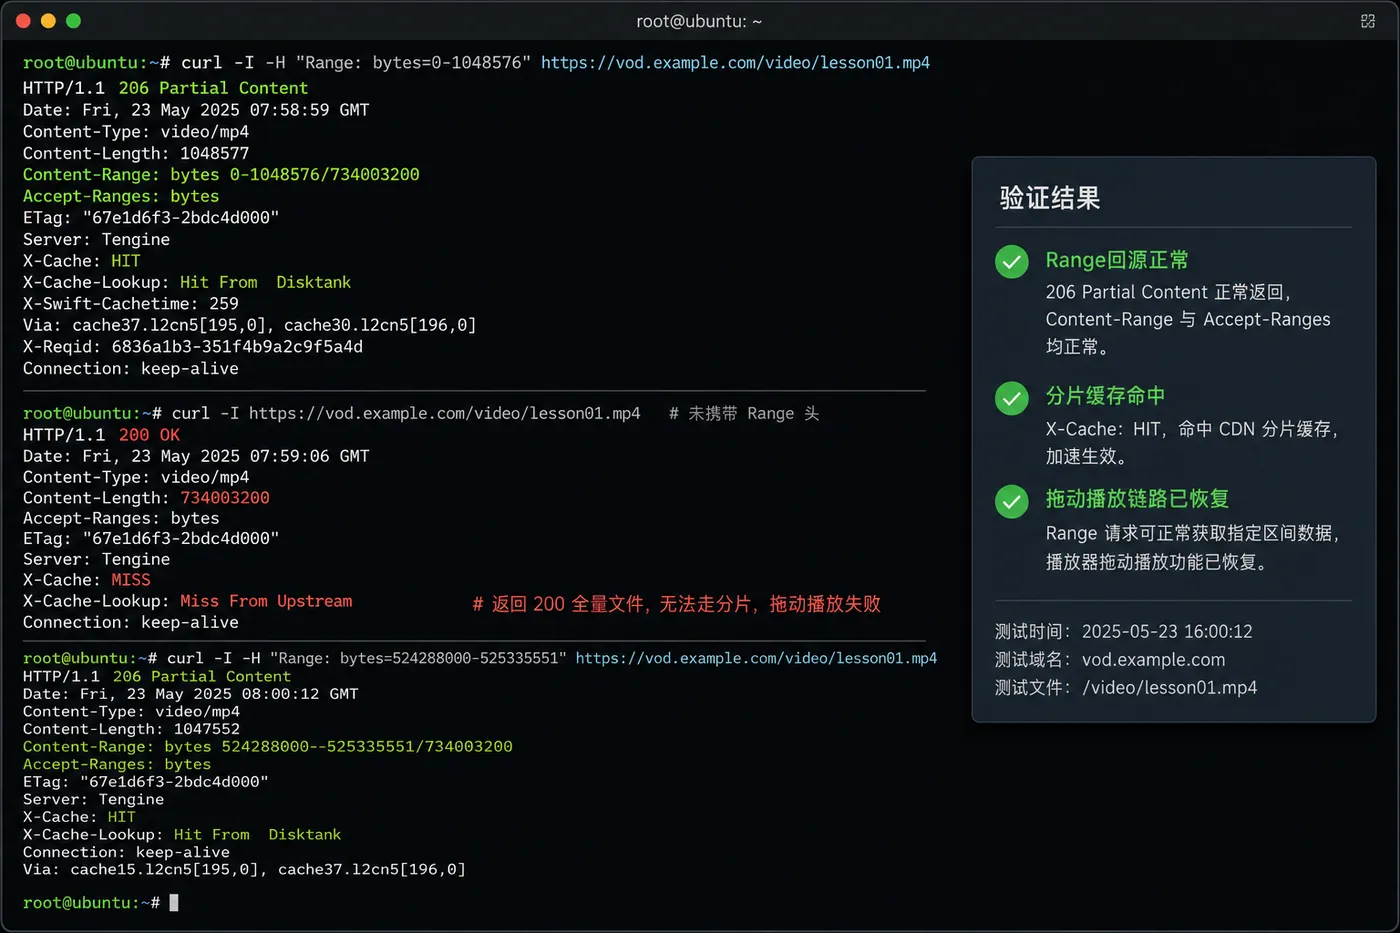The image size is (1400, 933).
Task: Click Content-Range: bytes 0-1048576/734003200
Action: point(221,174)
